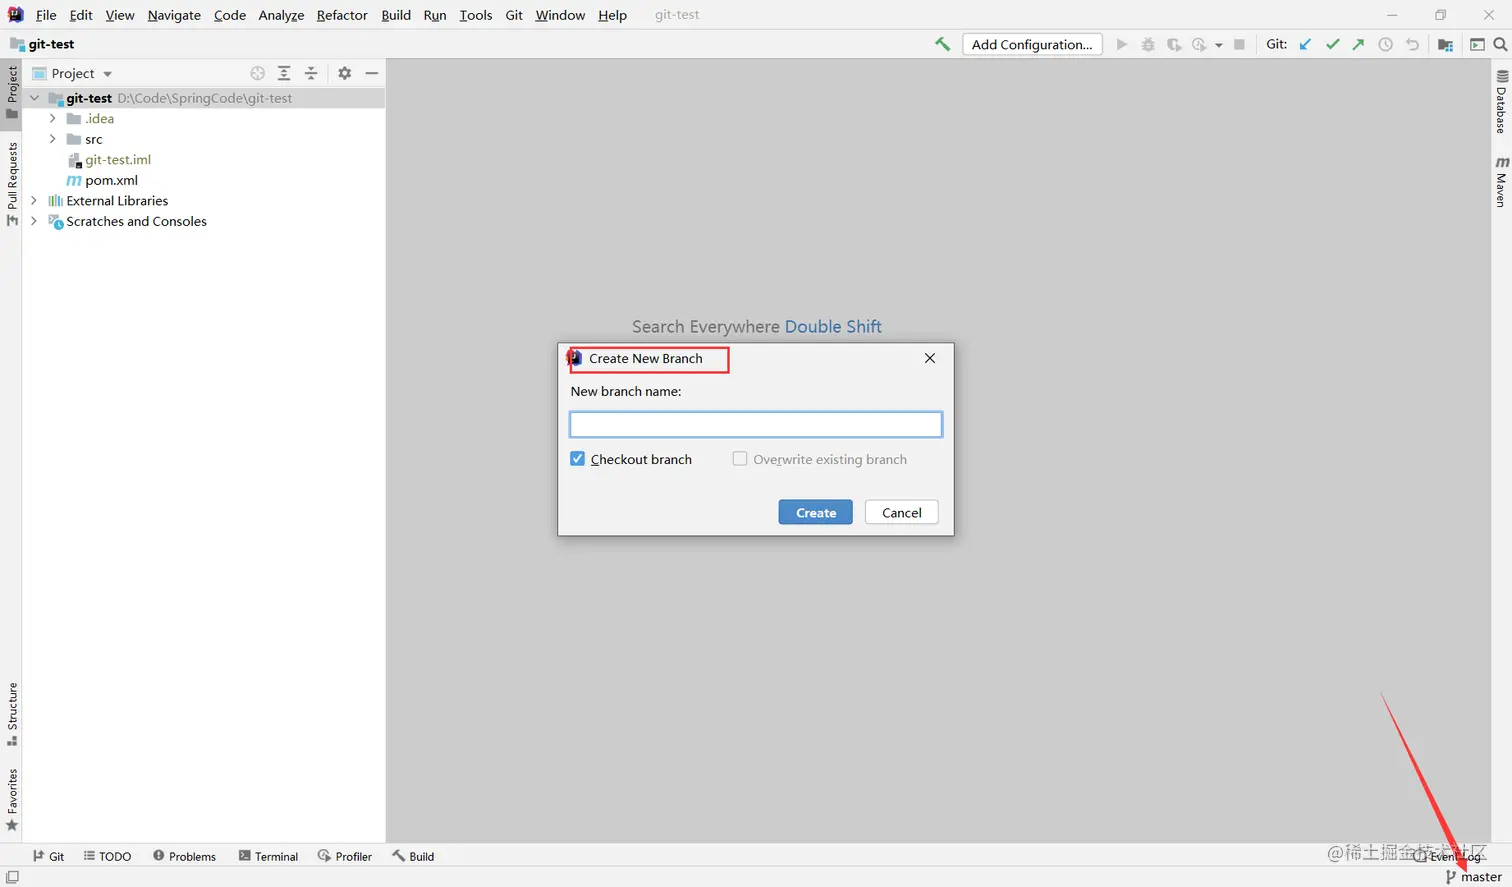Viewport: 1512px width, 887px height.
Task: Open the Git tool window tab
Action: (x=48, y=856)
